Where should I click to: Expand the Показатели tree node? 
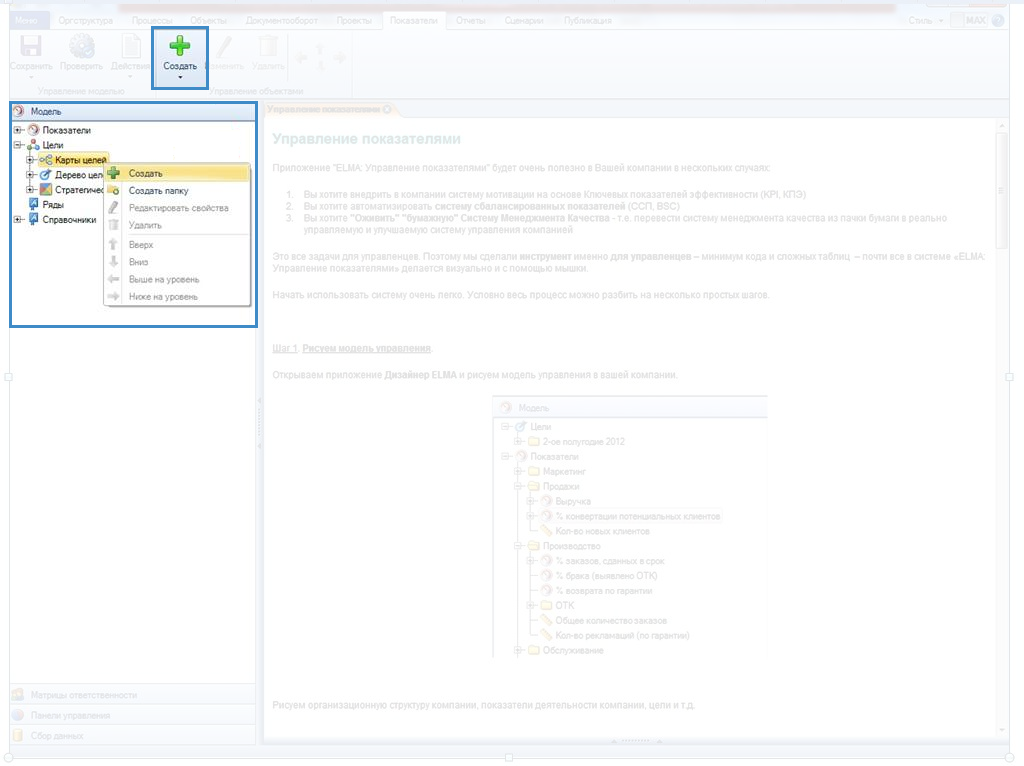click(x=19, y=130)
